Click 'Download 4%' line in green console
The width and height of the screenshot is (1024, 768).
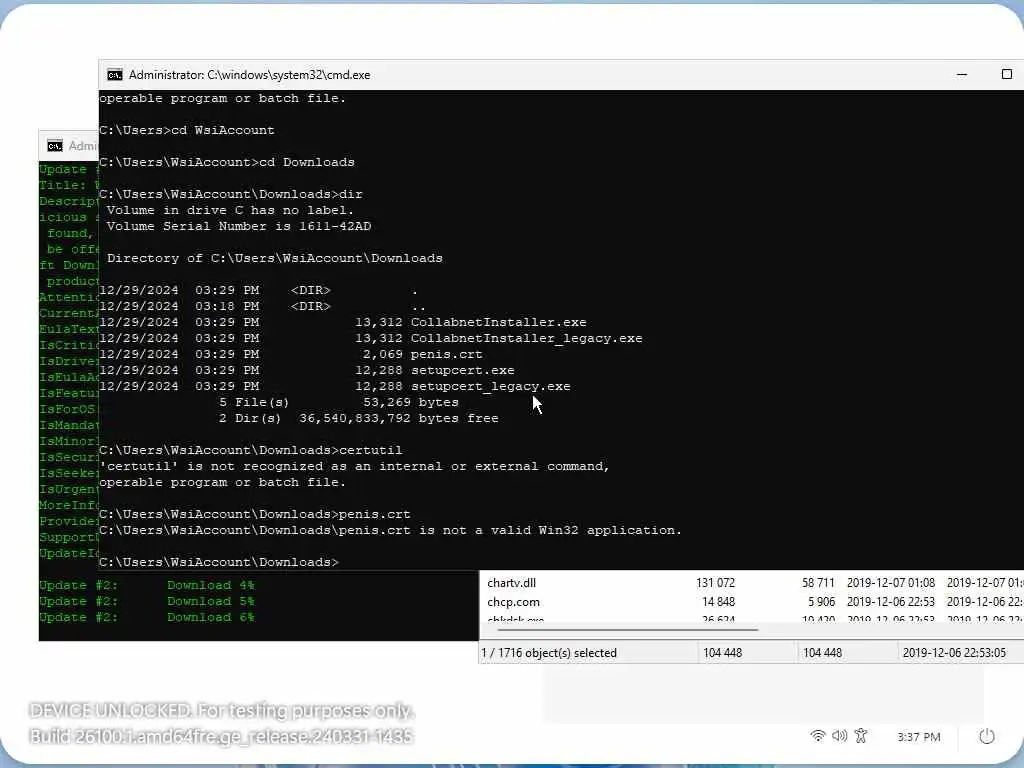pyautogui.click(x=210, y=585)
